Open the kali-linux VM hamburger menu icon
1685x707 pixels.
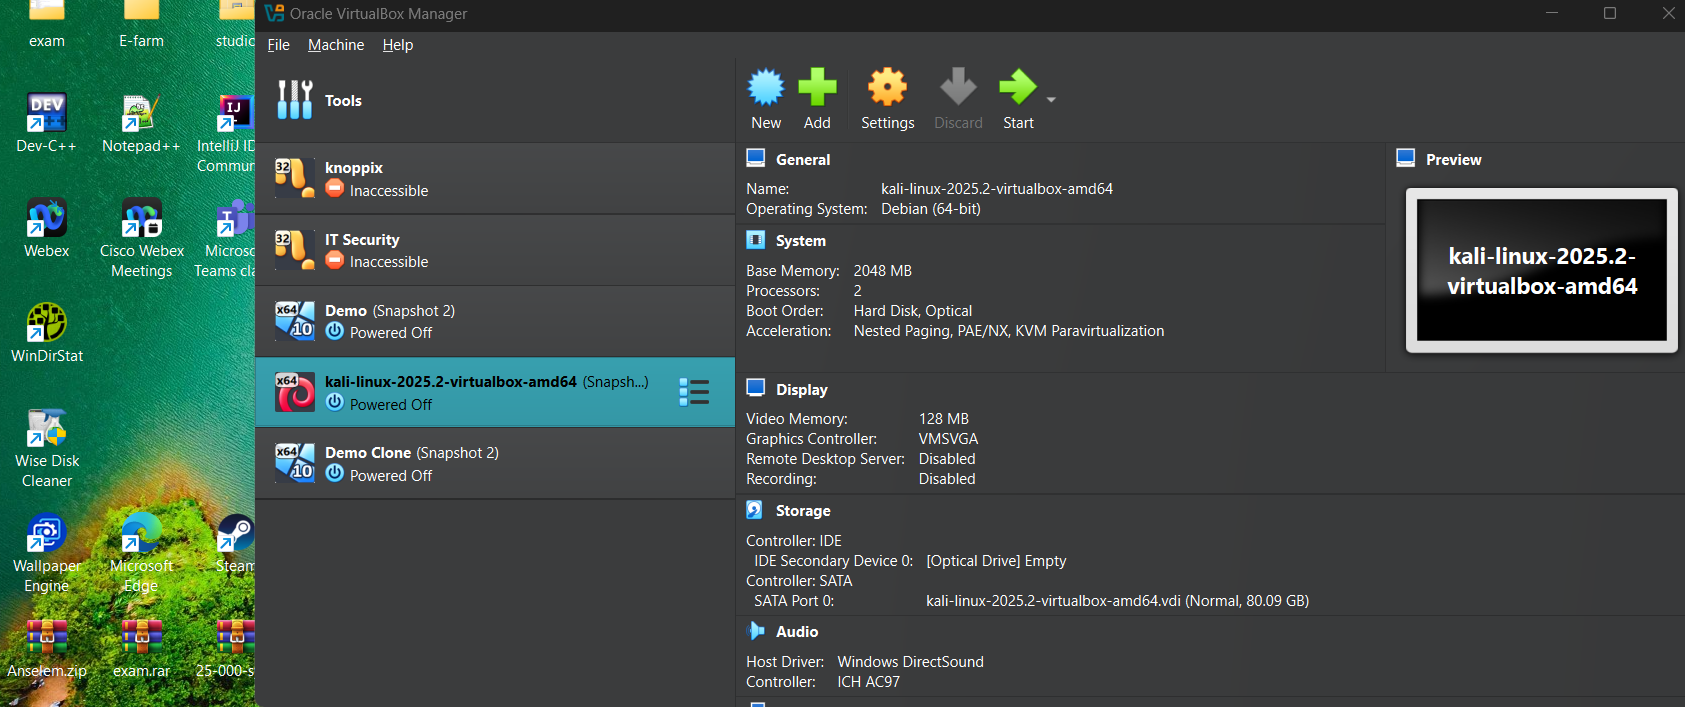694,392
